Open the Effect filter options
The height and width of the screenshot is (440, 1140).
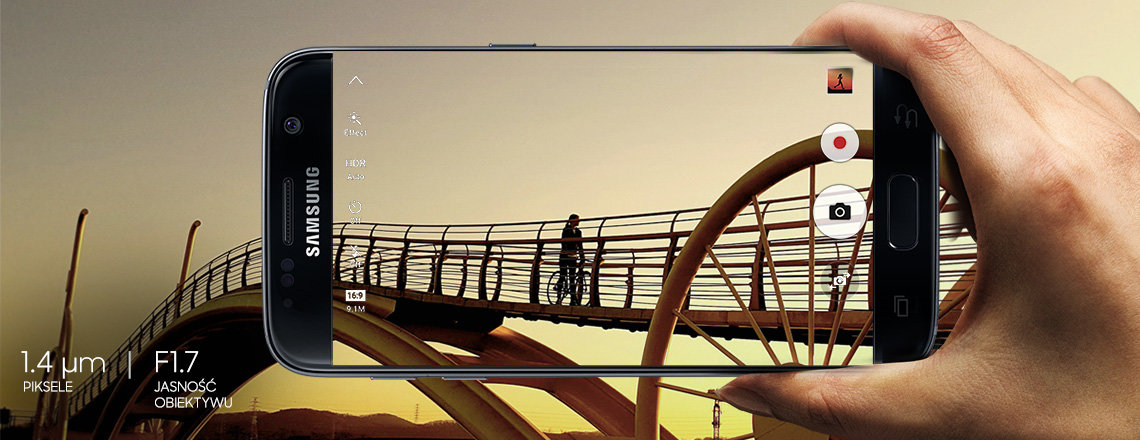click(x=355, y=122)
